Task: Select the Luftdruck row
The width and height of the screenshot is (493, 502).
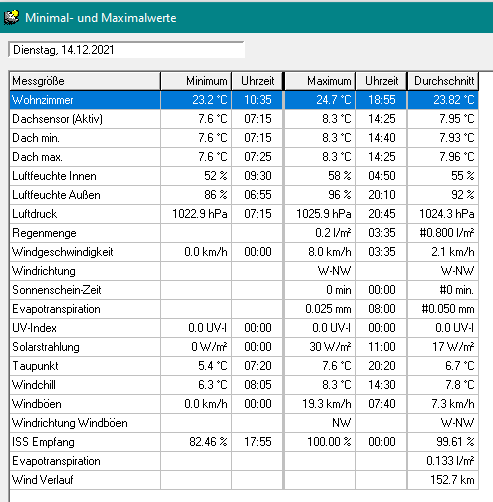Action: pyautogui.click(x=244, y=214)
